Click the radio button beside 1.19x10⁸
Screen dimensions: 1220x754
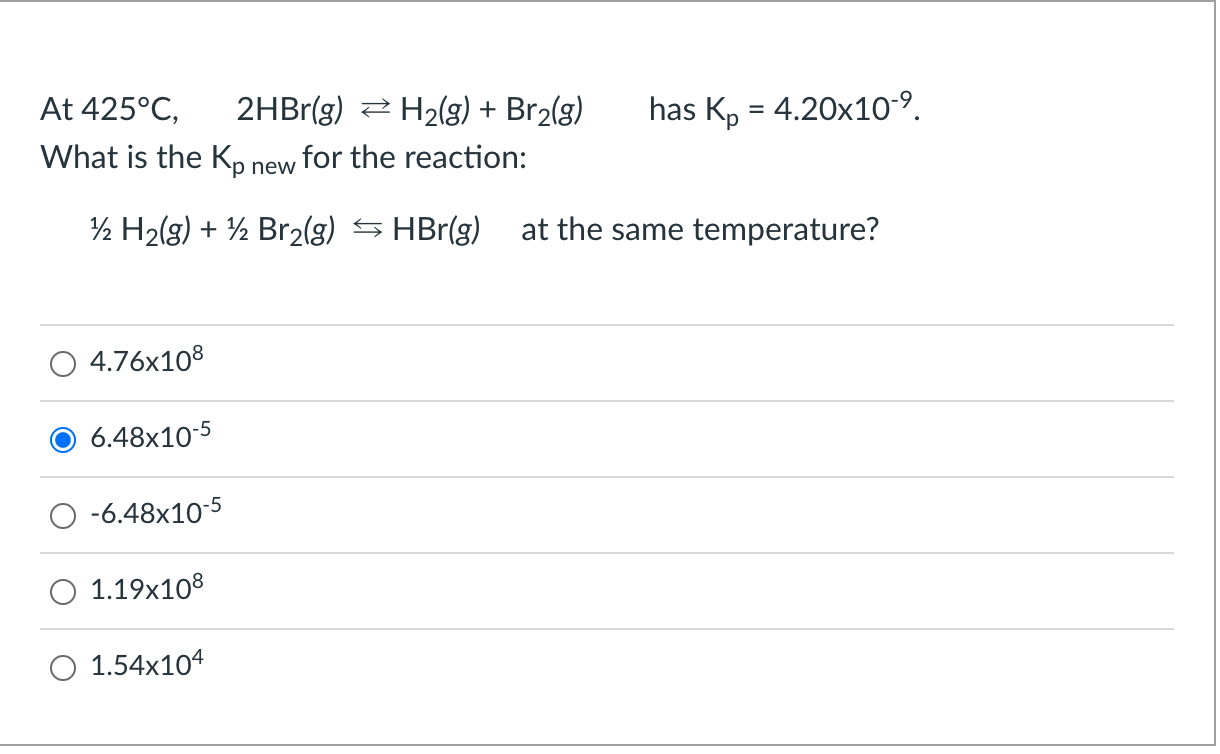pyautogui.click(x=63, y=592)
